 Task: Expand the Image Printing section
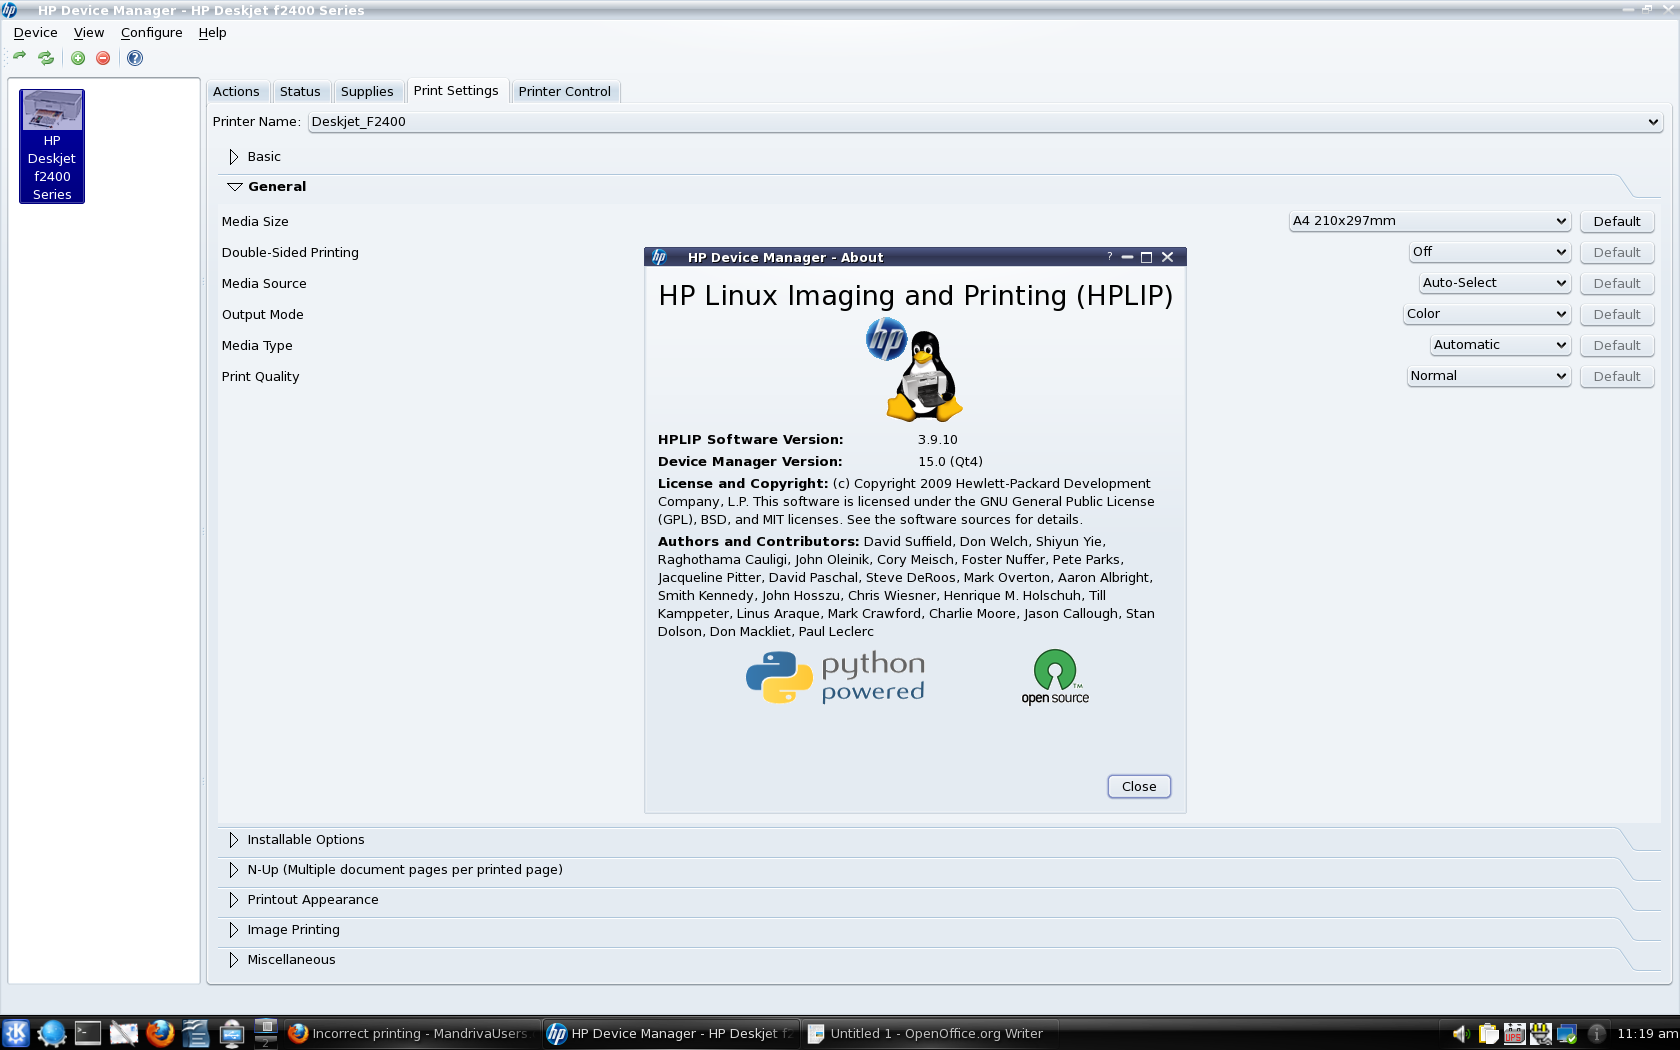tap(233, 930)
